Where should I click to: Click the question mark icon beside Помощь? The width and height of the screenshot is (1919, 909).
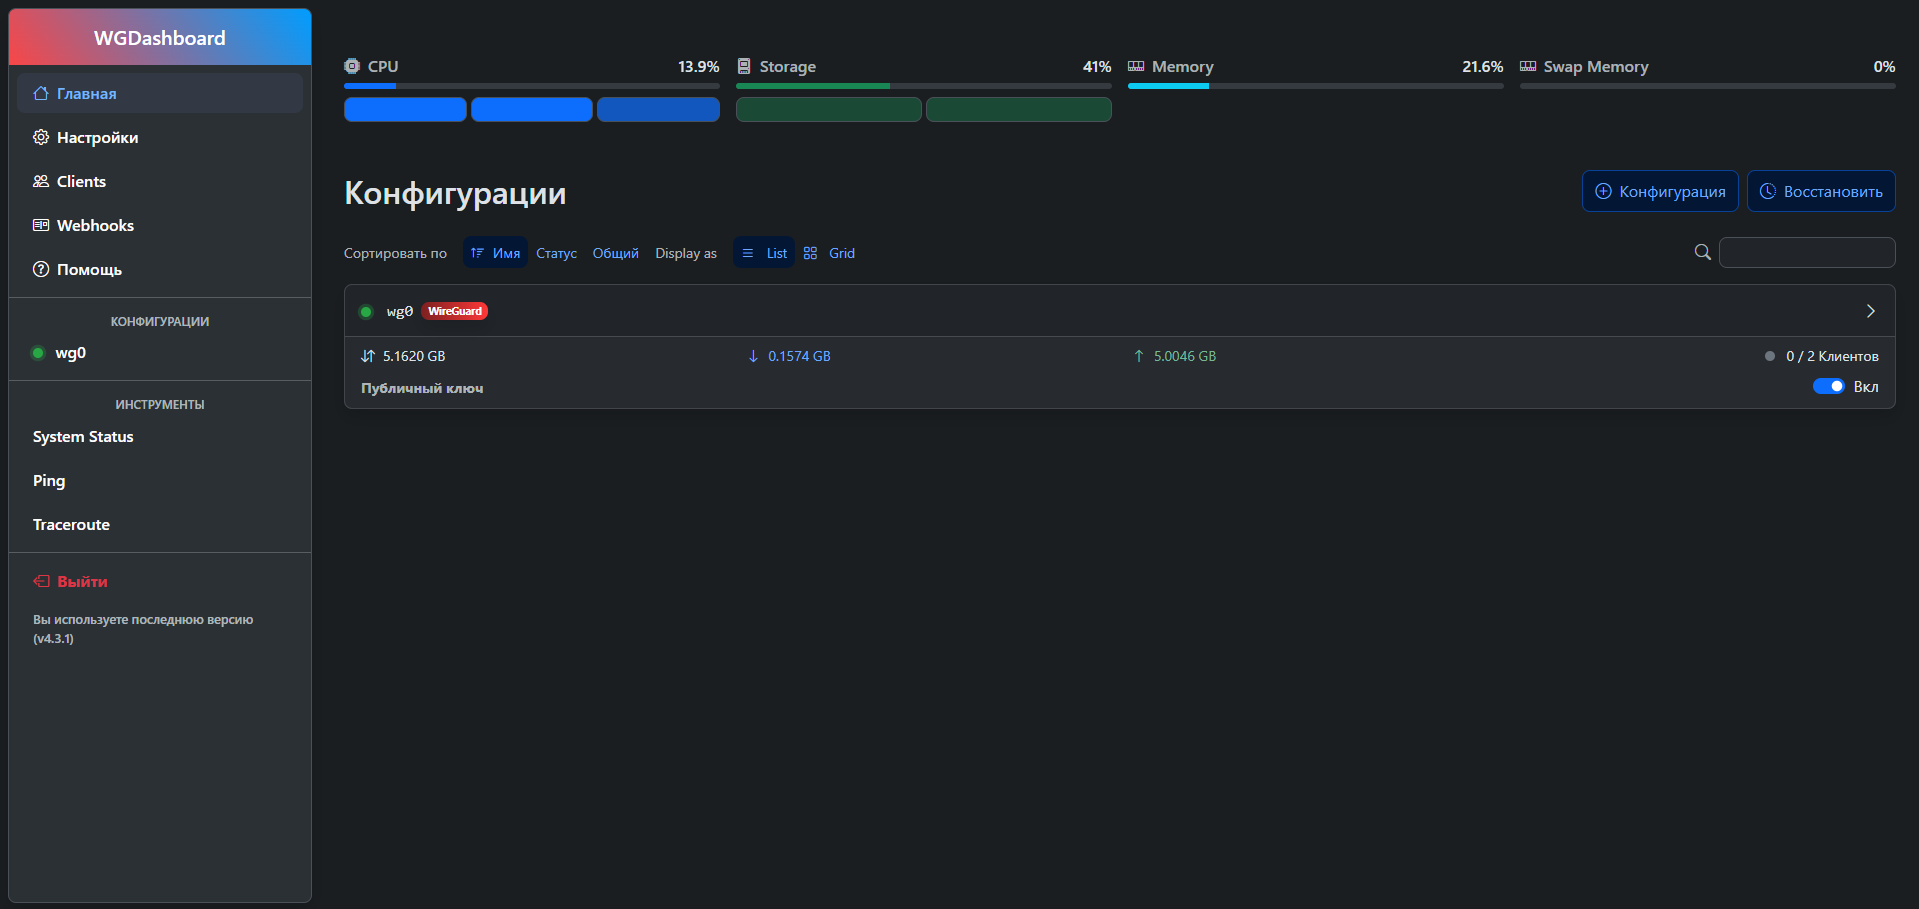pos(41,269)
